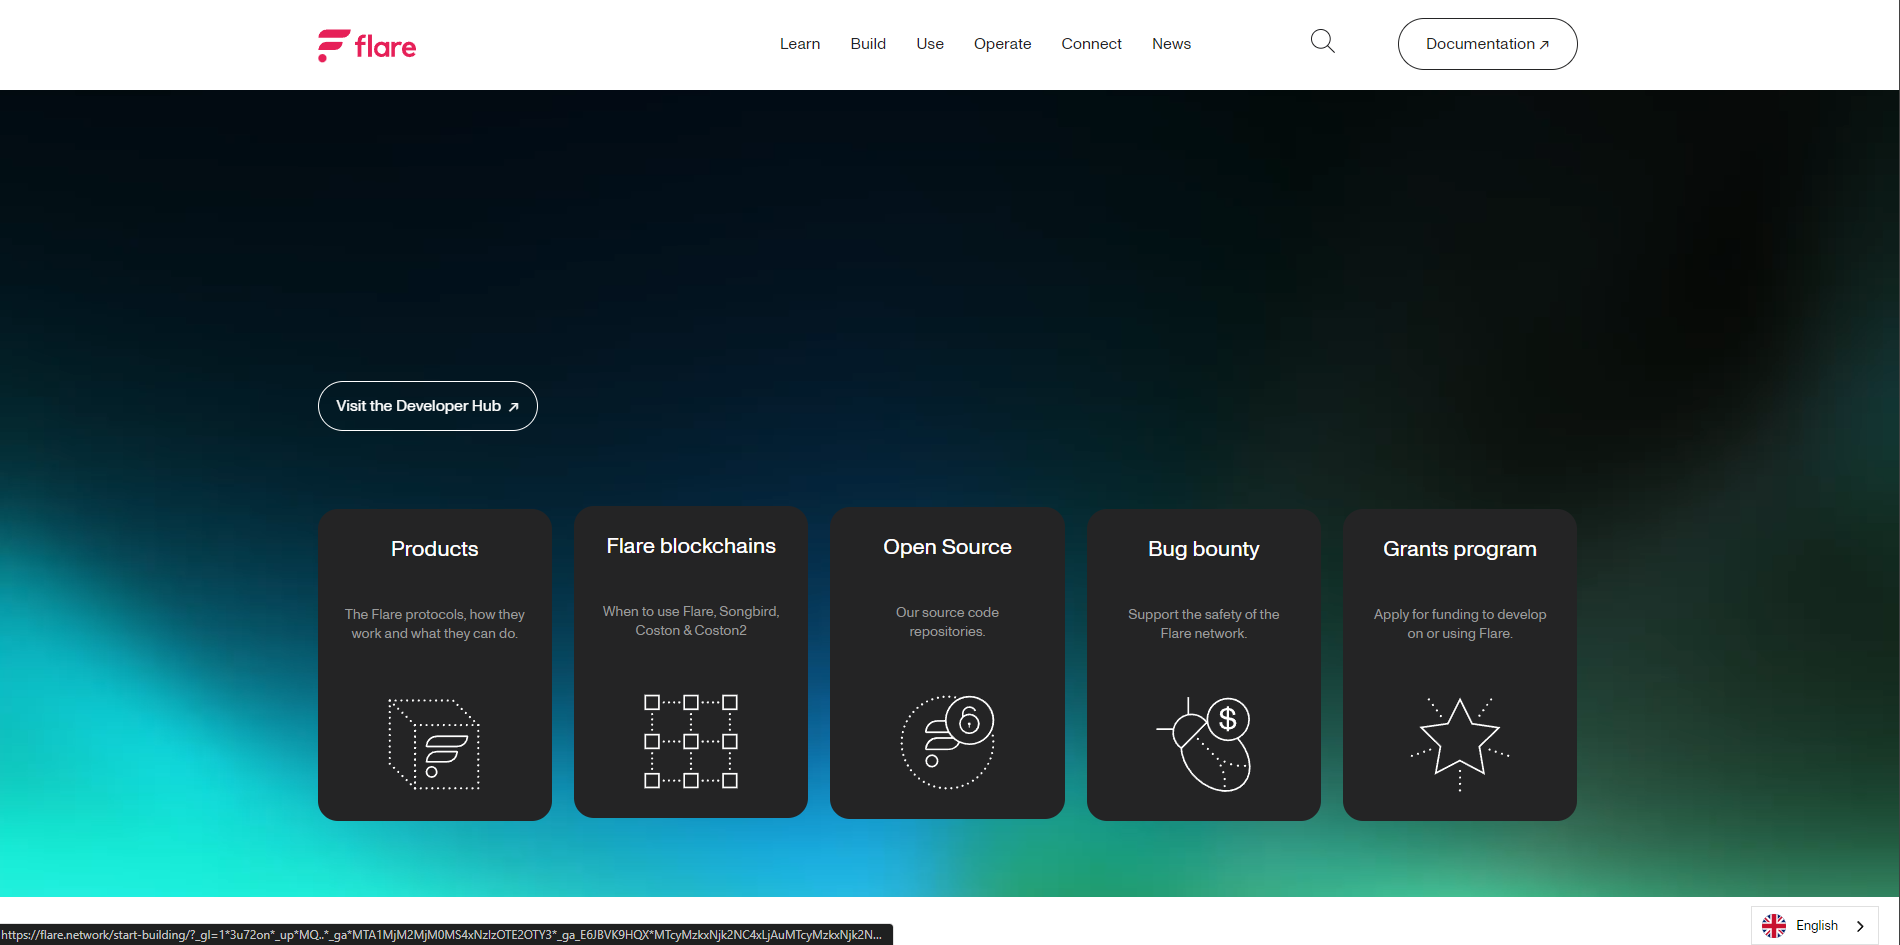Click the Open Source lock icon
This screenshot has height=945, width=1900.
(x=947, y=742)
